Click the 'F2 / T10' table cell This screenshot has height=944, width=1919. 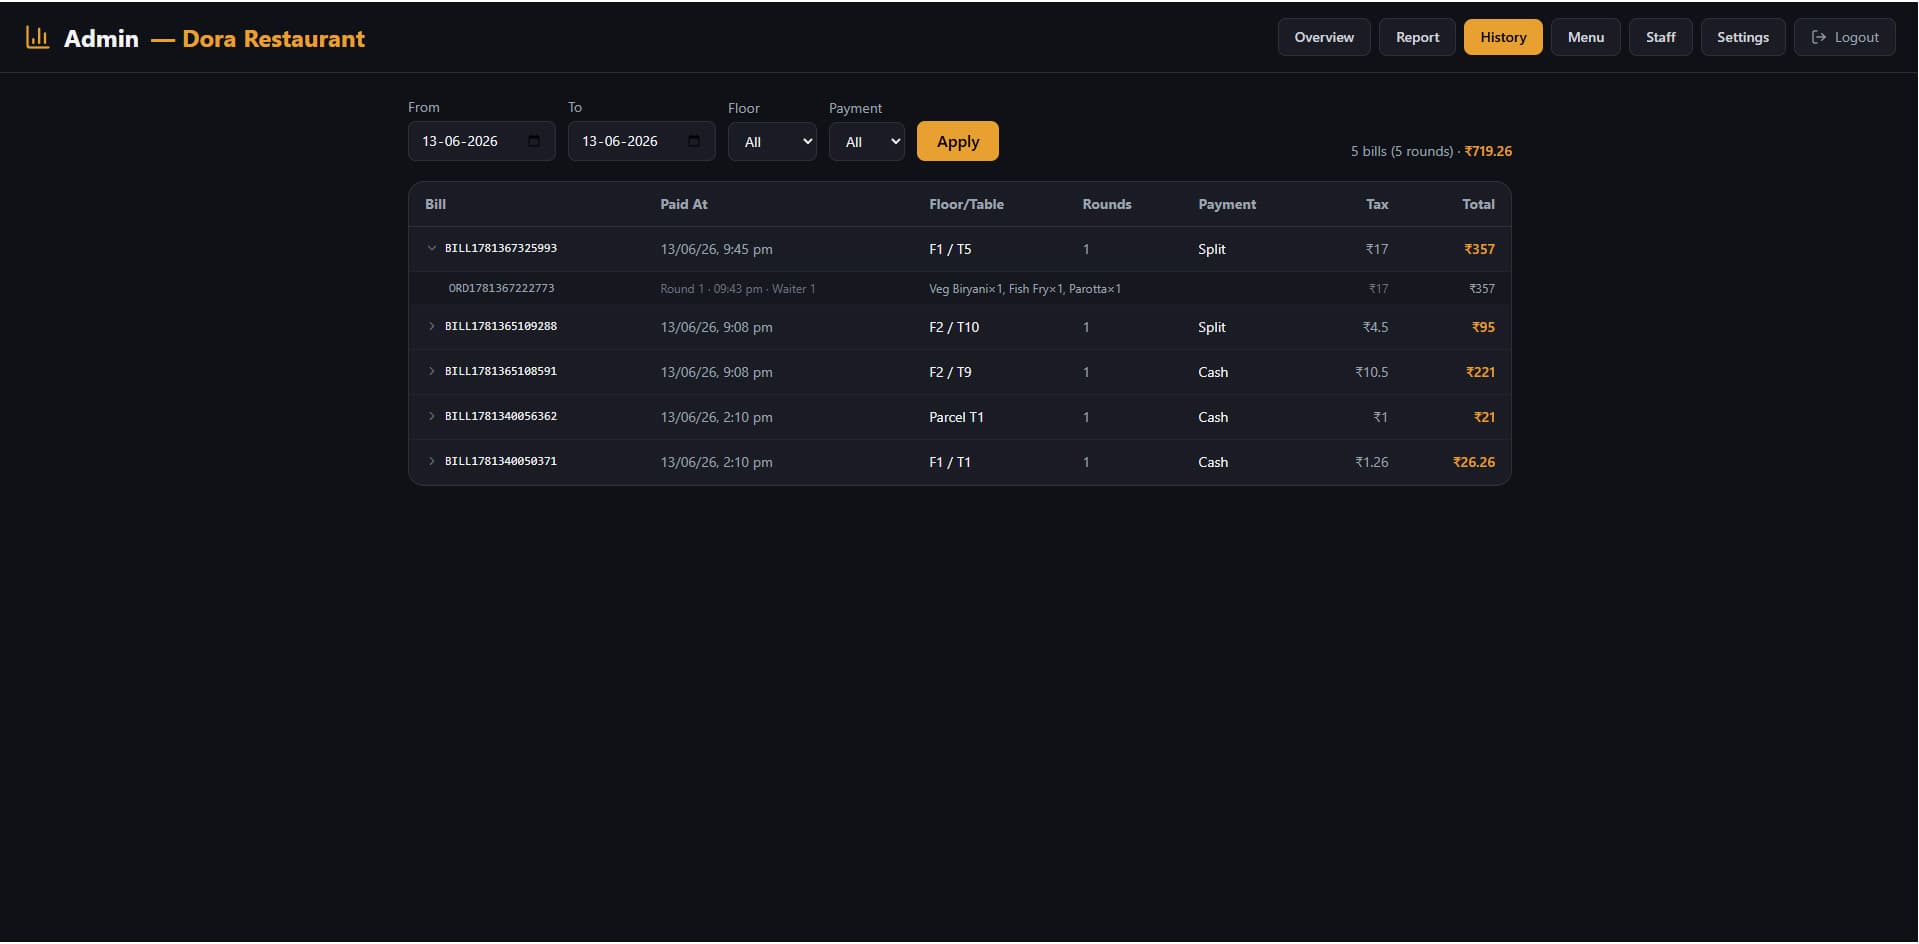954,327
